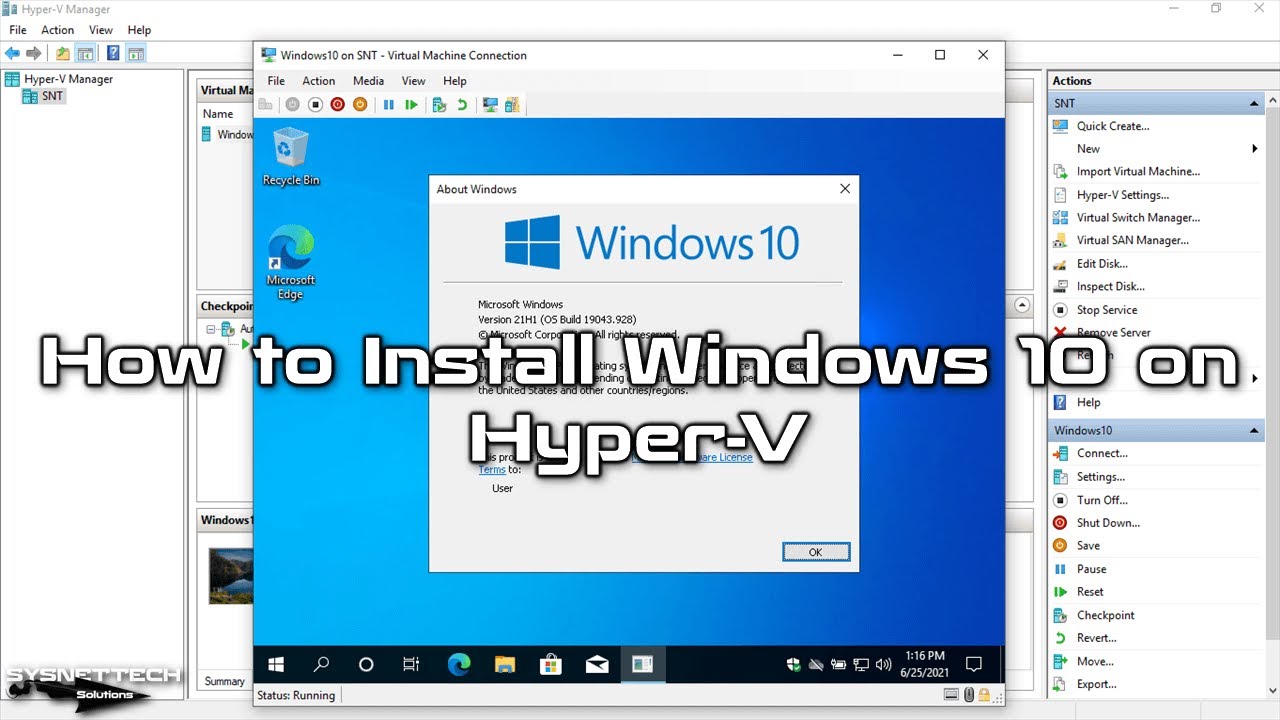Click the network tray icon in guest taskbar
Viewport: 1280px width, 720px height.
coord(861,664)
